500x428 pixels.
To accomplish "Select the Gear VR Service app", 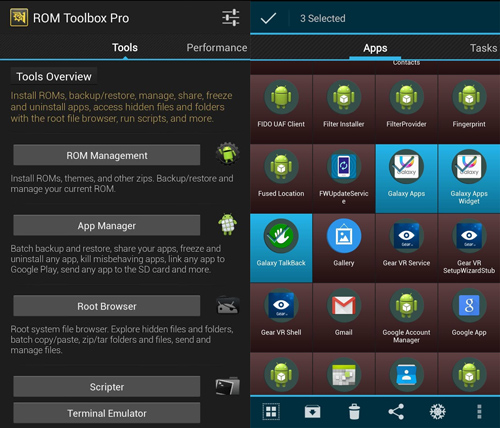I will coord(406,248).
